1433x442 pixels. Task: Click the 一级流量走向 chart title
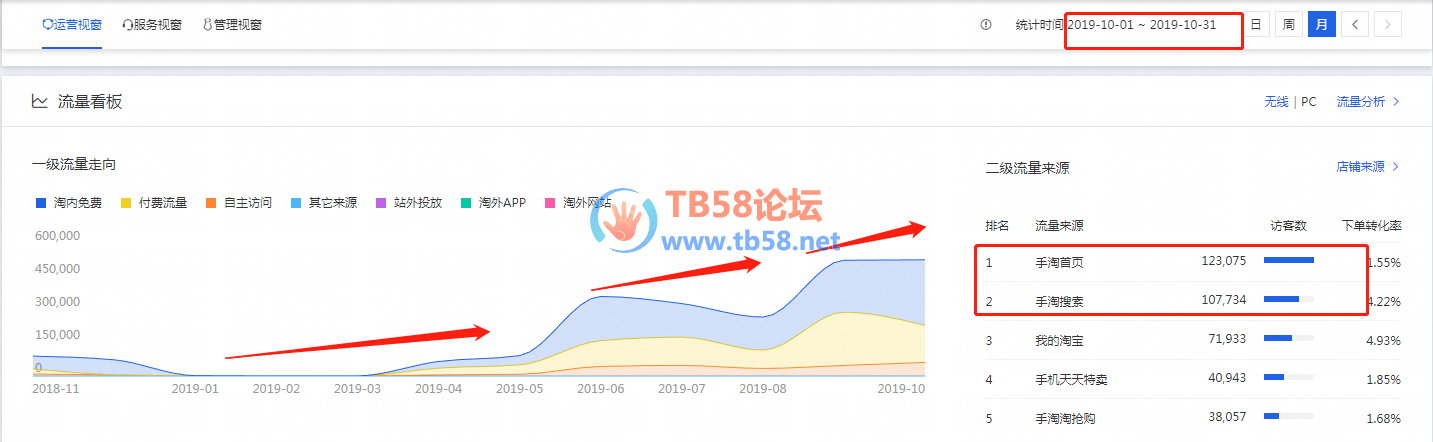(73, 164)
